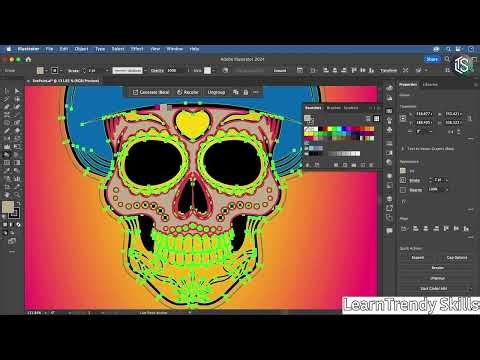Click Edit Toolbar three dots below the tools
Viewport: 480px width, 360px height.
tap(12, 252)
